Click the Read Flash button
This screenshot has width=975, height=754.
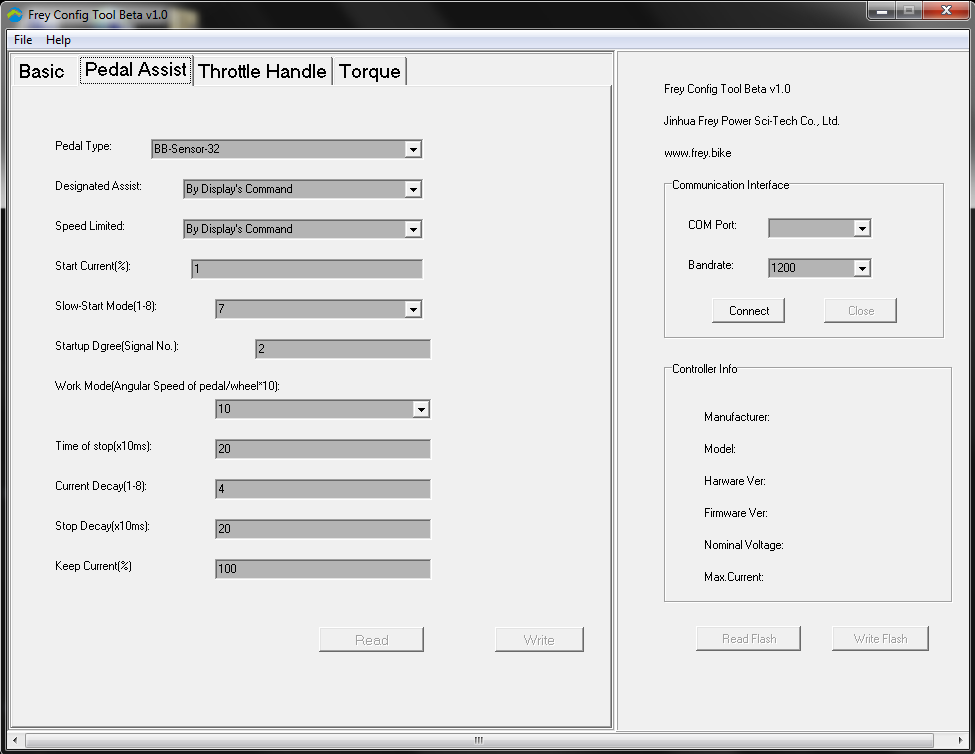click(748, 638)
